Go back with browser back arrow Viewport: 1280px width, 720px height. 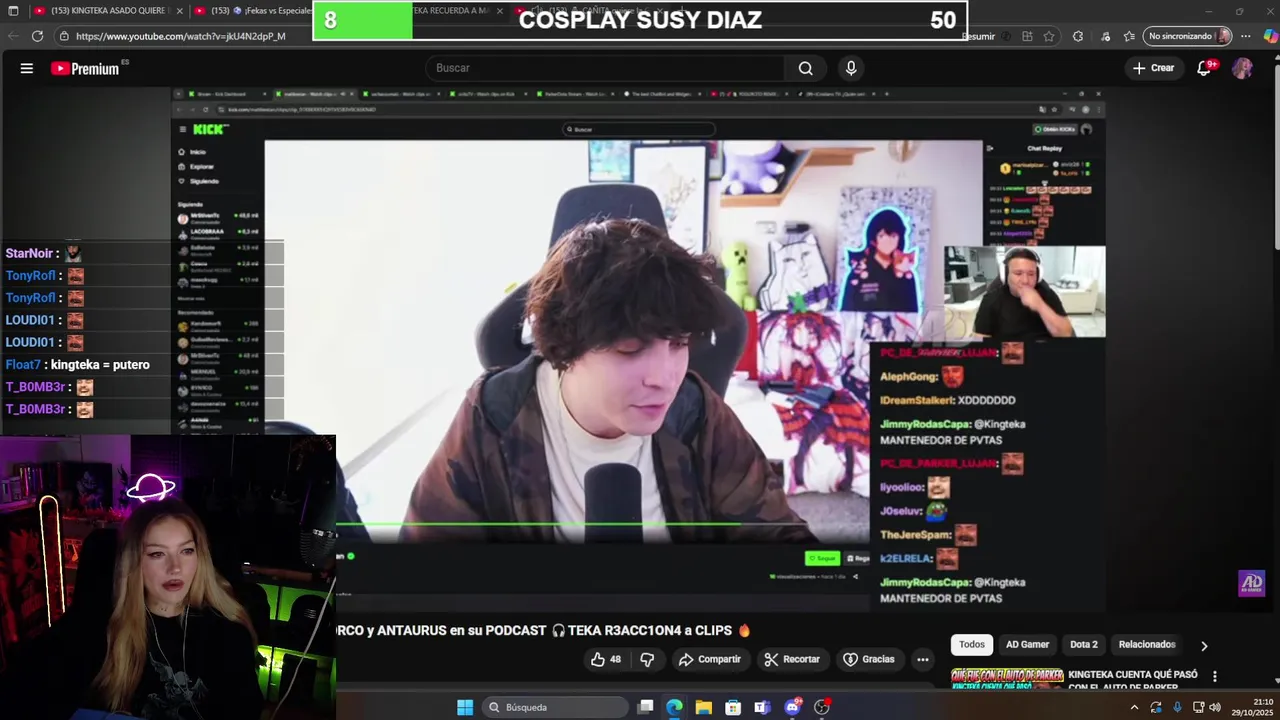pos(14,36)
